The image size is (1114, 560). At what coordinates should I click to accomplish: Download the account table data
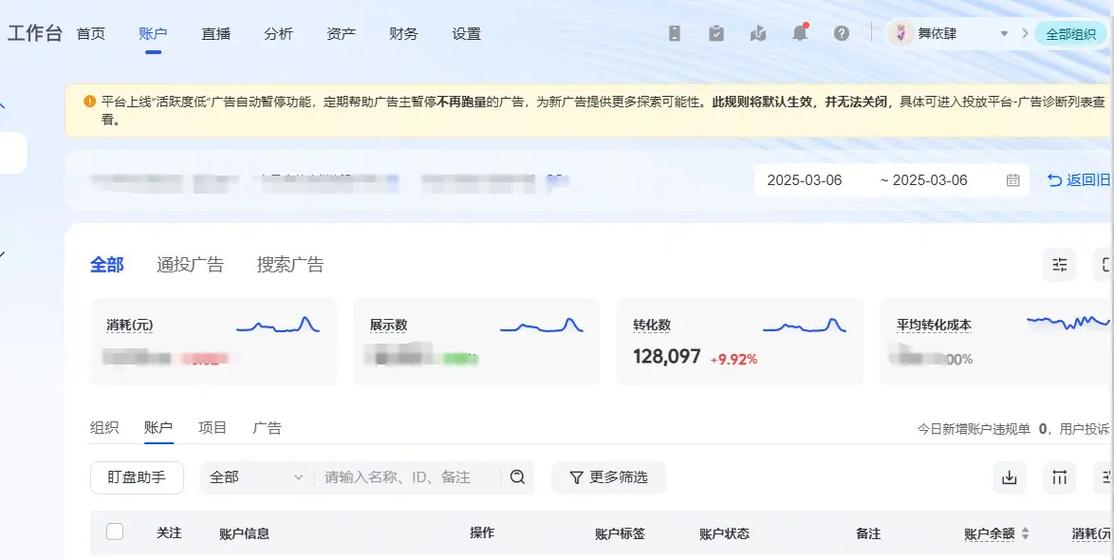1009,478
